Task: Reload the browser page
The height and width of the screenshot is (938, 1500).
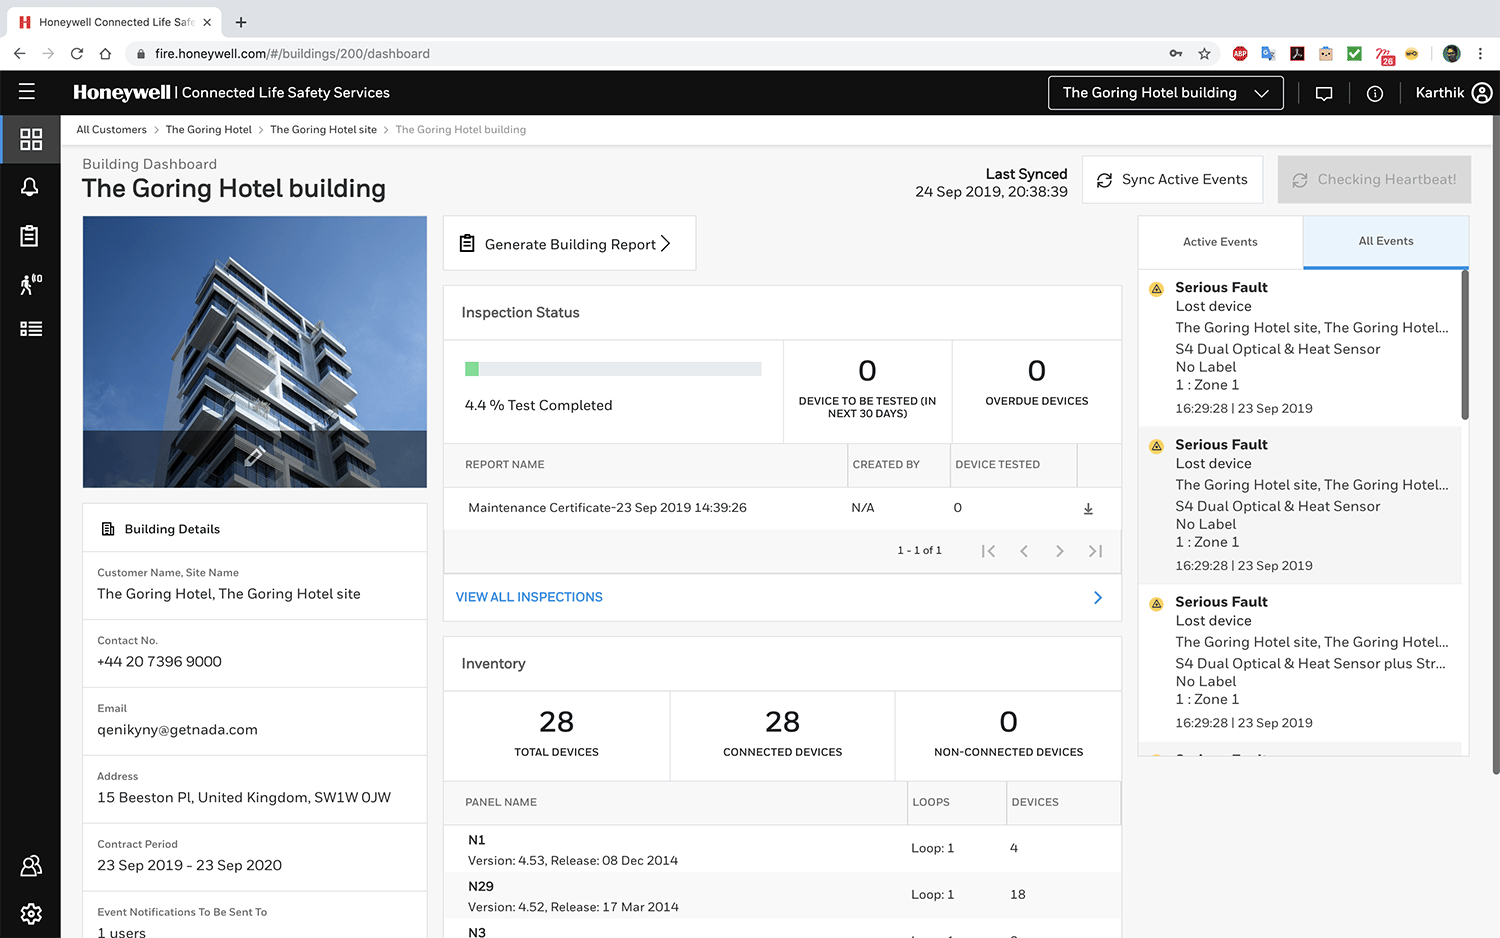Action: coord(77,53)
